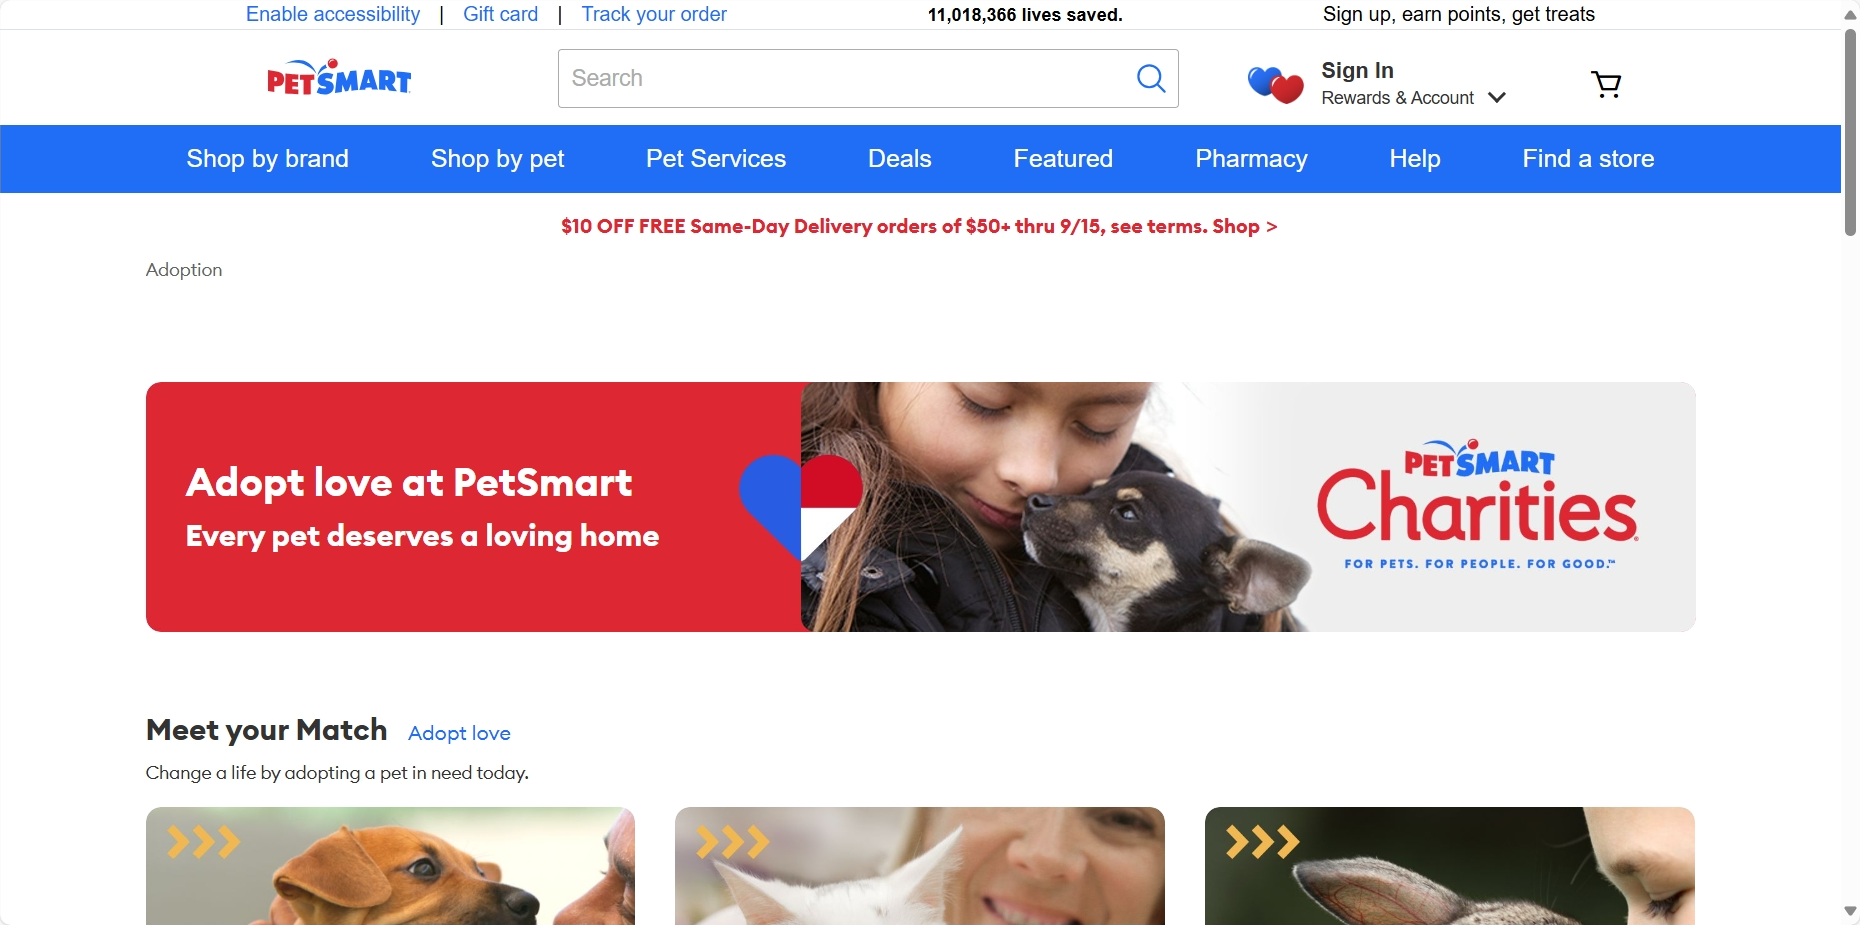Open the Shop by brand menu
The height and width of the screenshot is (925, 1860).
tap(267, 159)
